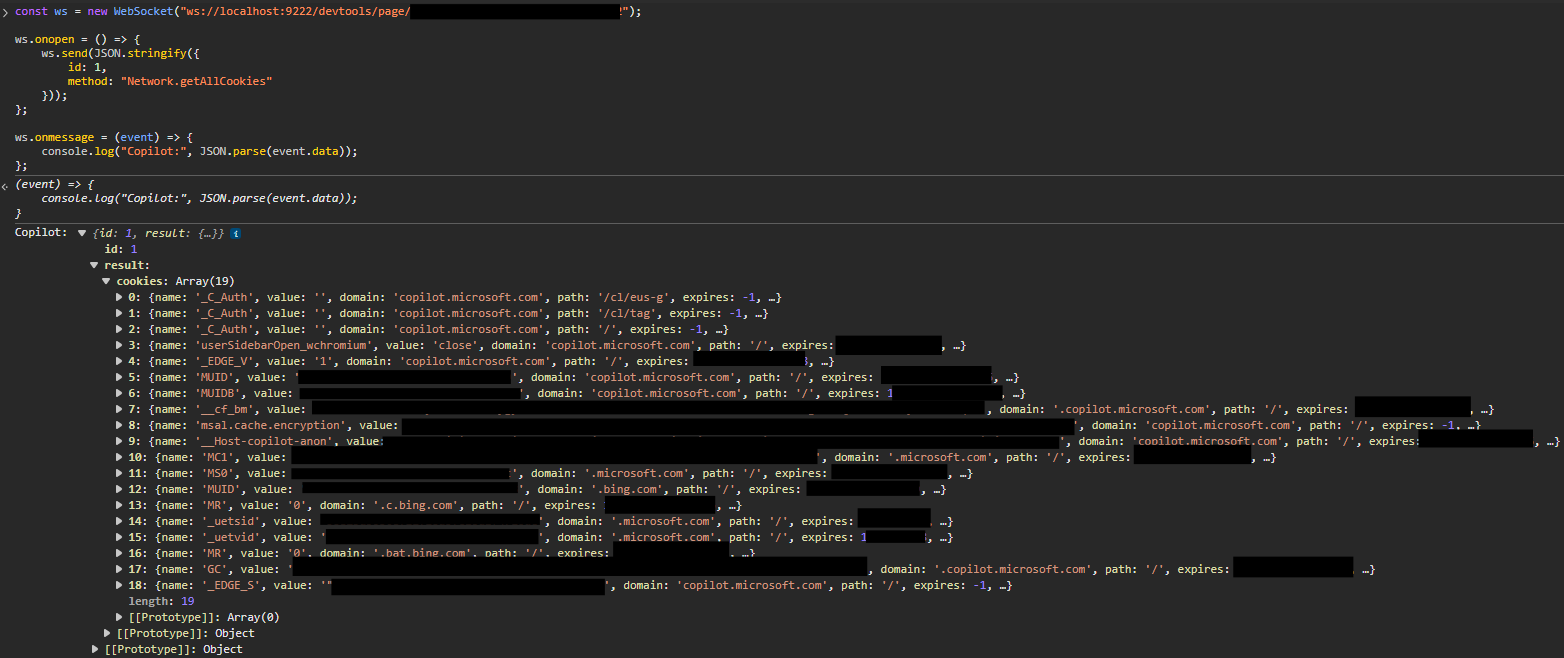Viewport: 1564px width, 658px height.
Task: Expand cookie 0 with path '/cl/eus-g'
Action: coord(120,297)
